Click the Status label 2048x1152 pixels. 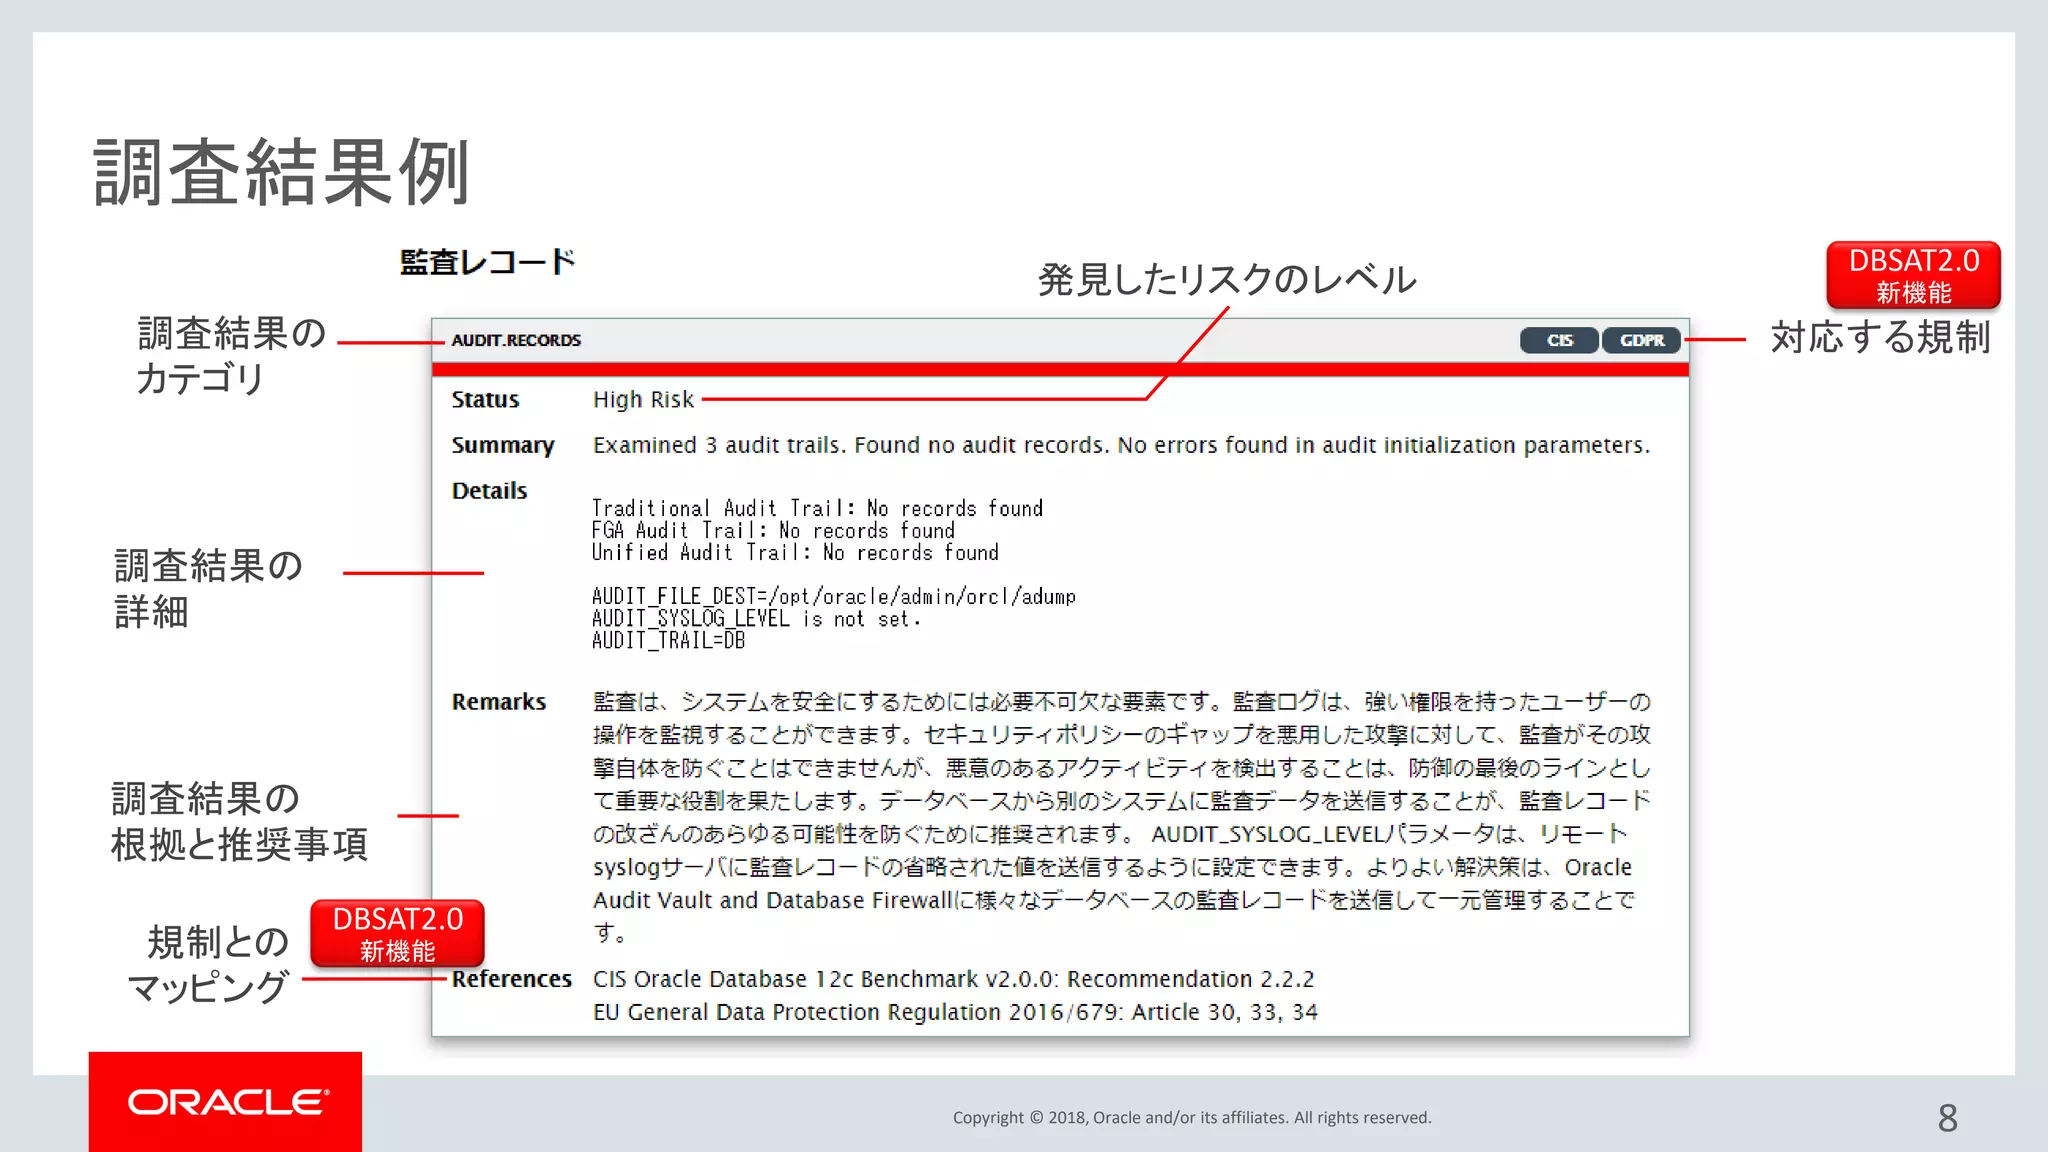click(x=485, y=399)
